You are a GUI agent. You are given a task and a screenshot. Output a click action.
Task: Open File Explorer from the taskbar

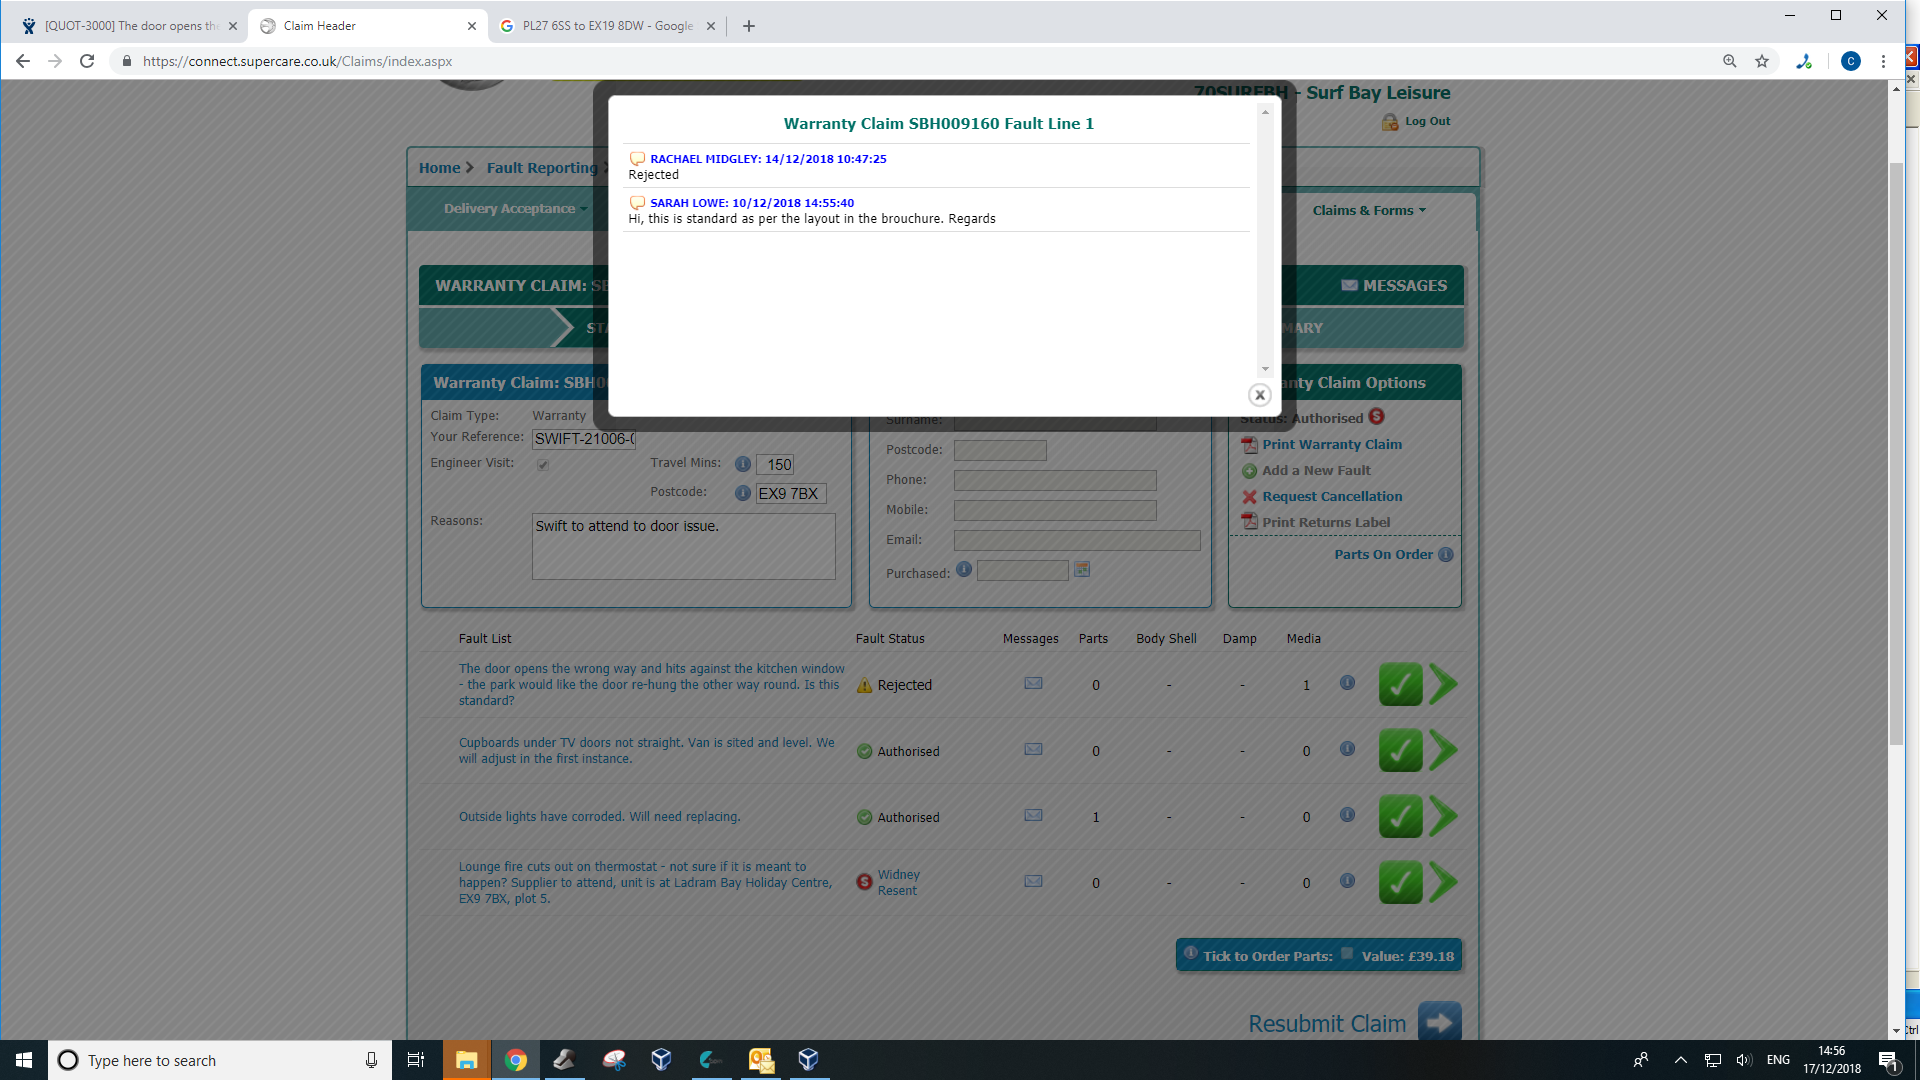click(x=466, y=1060)
